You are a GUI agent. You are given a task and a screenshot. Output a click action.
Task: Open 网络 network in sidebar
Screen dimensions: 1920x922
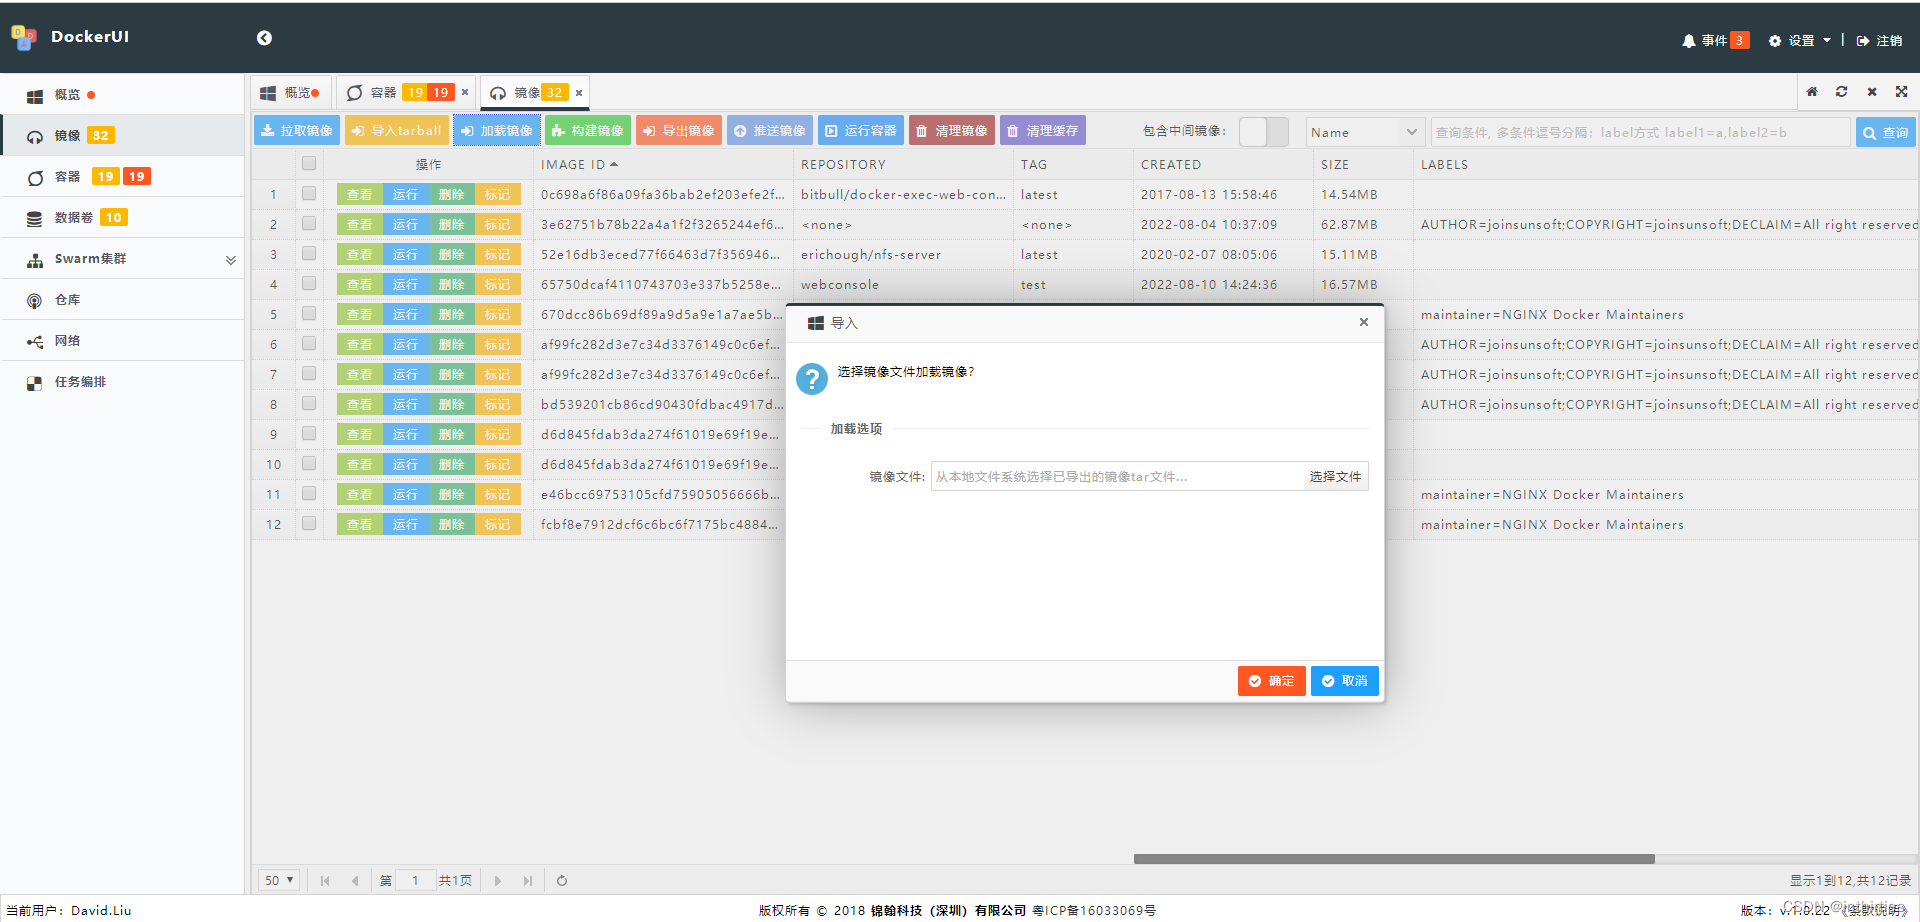pos(122,341)
